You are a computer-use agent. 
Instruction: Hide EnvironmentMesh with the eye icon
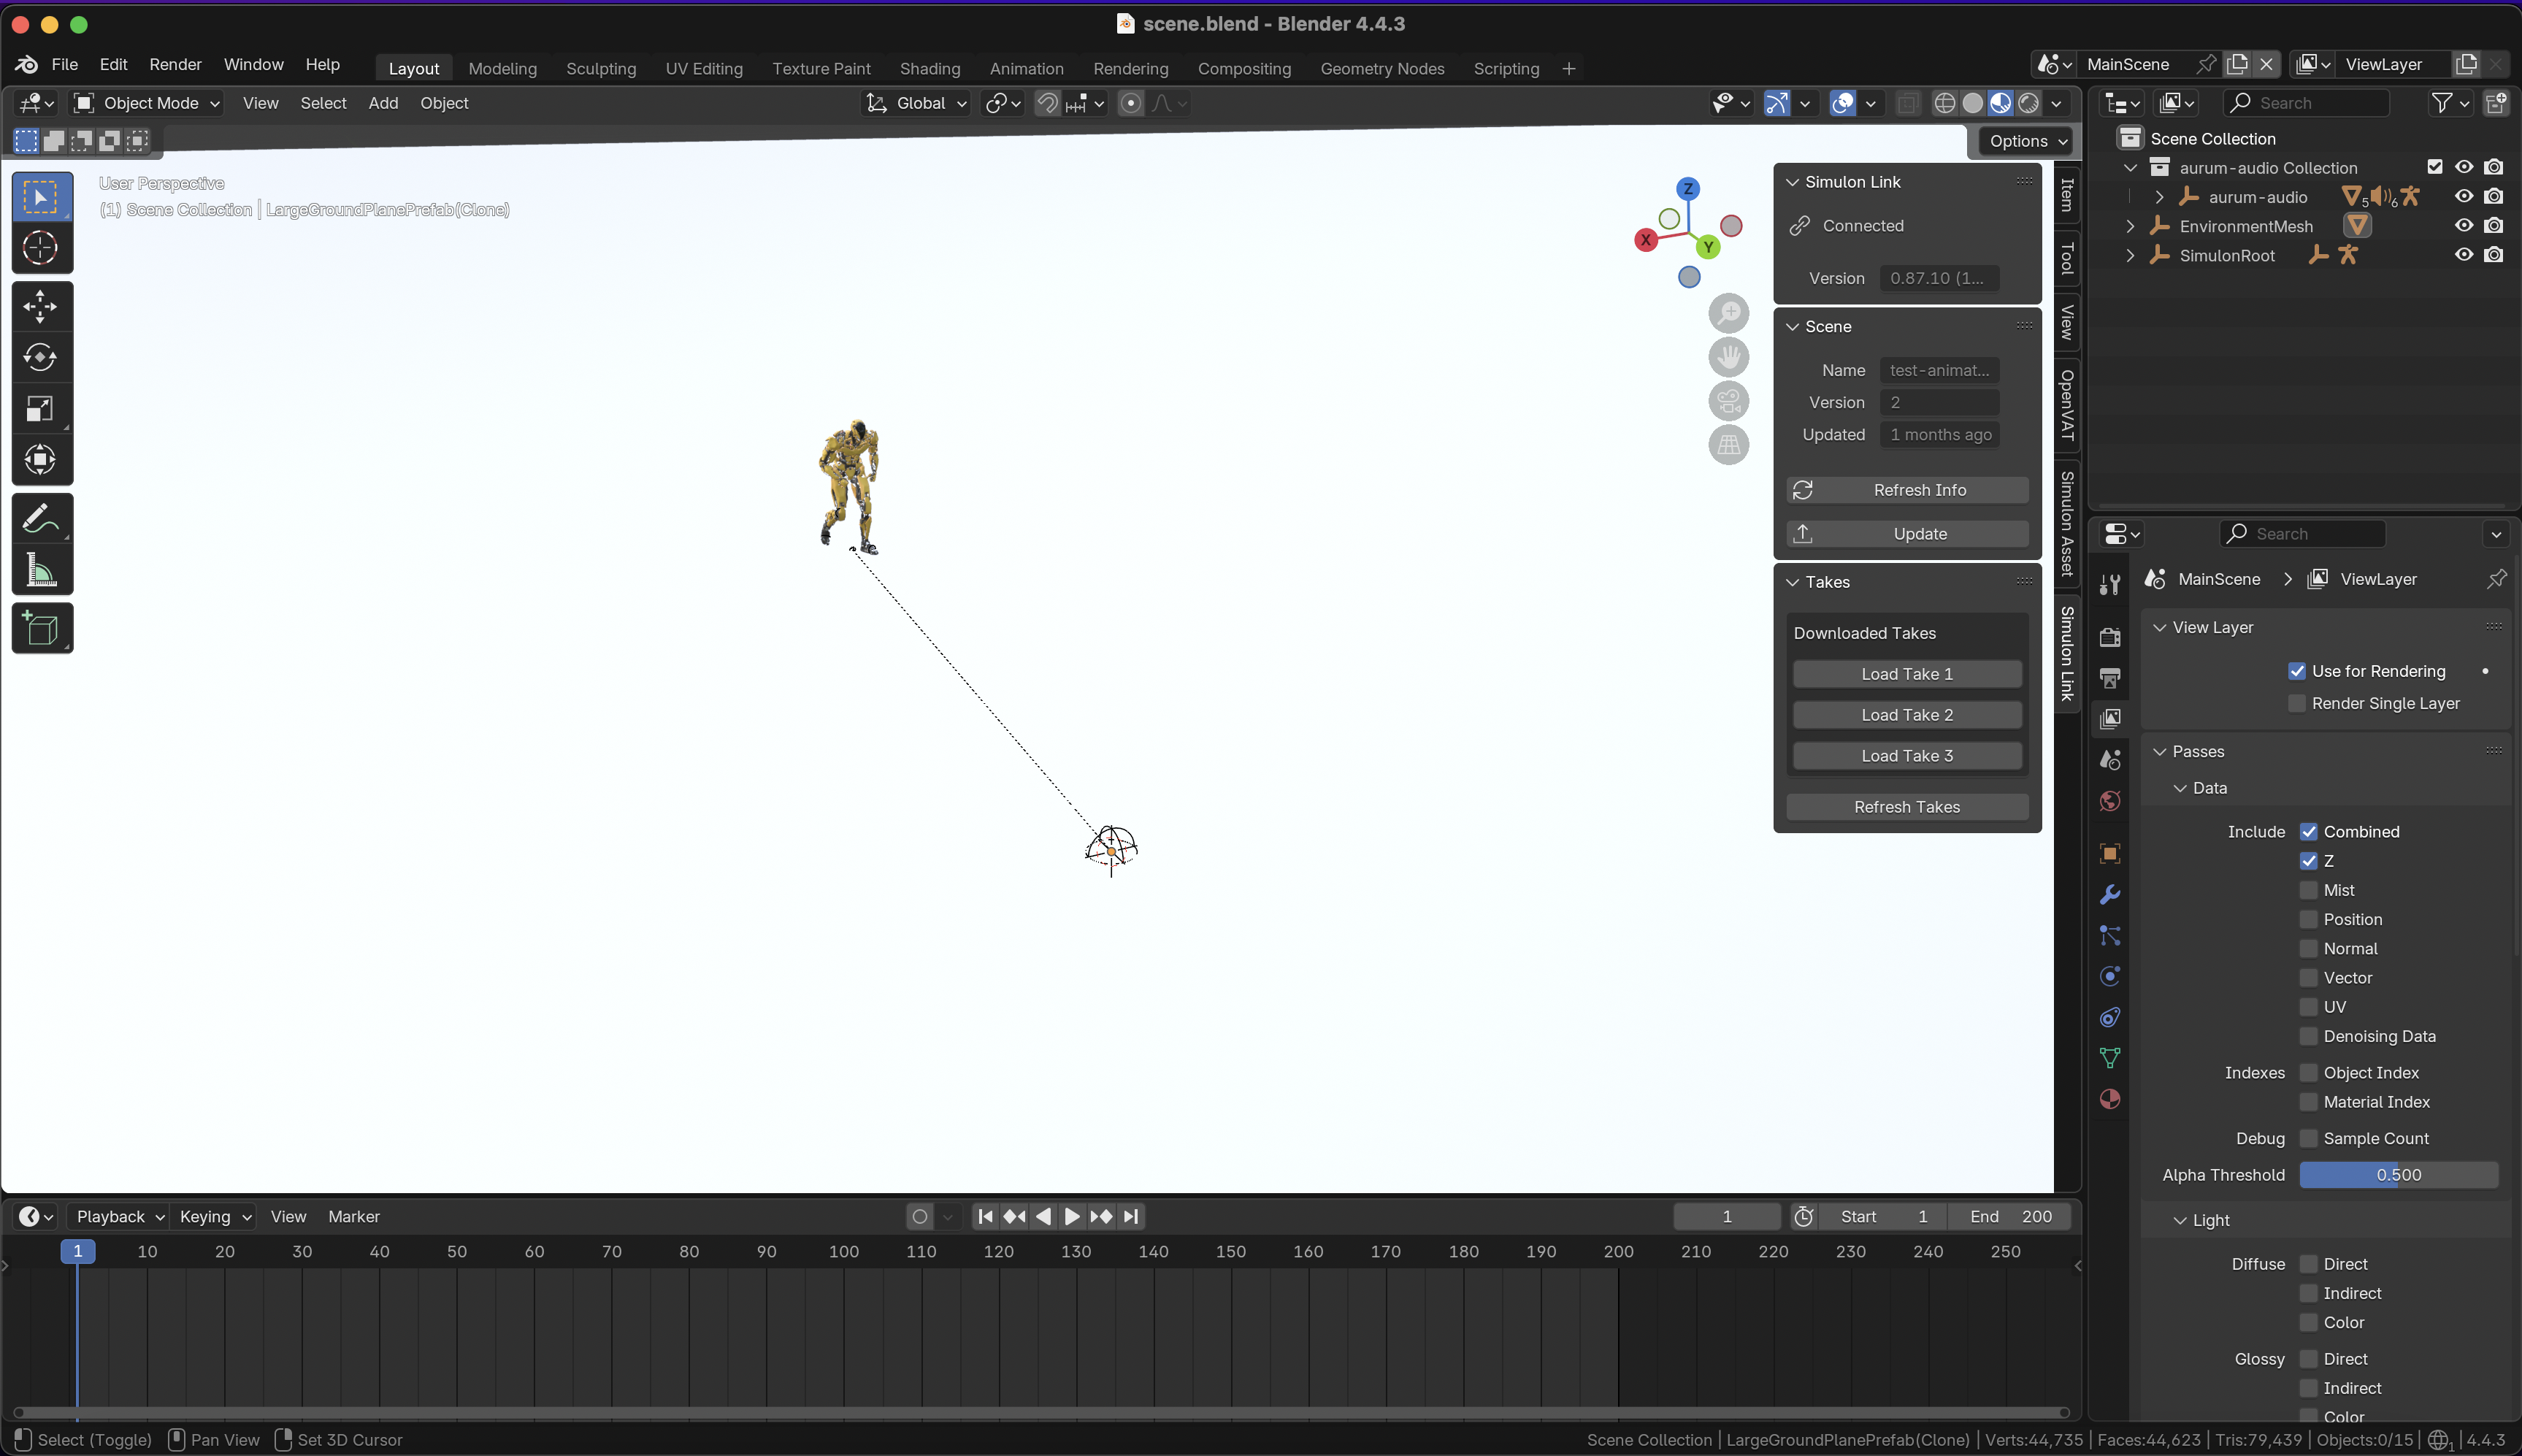coord(2464,226)
